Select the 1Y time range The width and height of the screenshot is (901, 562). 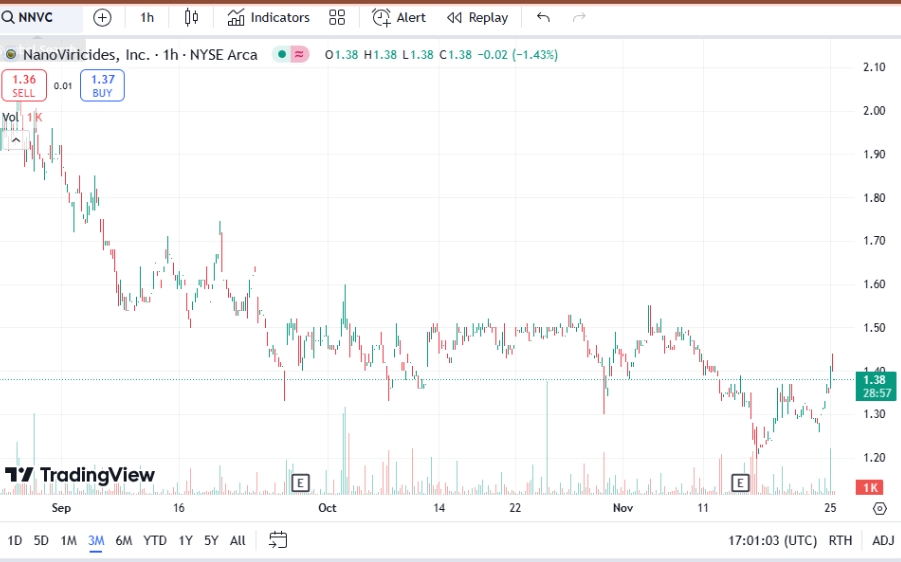pos(185,541)
